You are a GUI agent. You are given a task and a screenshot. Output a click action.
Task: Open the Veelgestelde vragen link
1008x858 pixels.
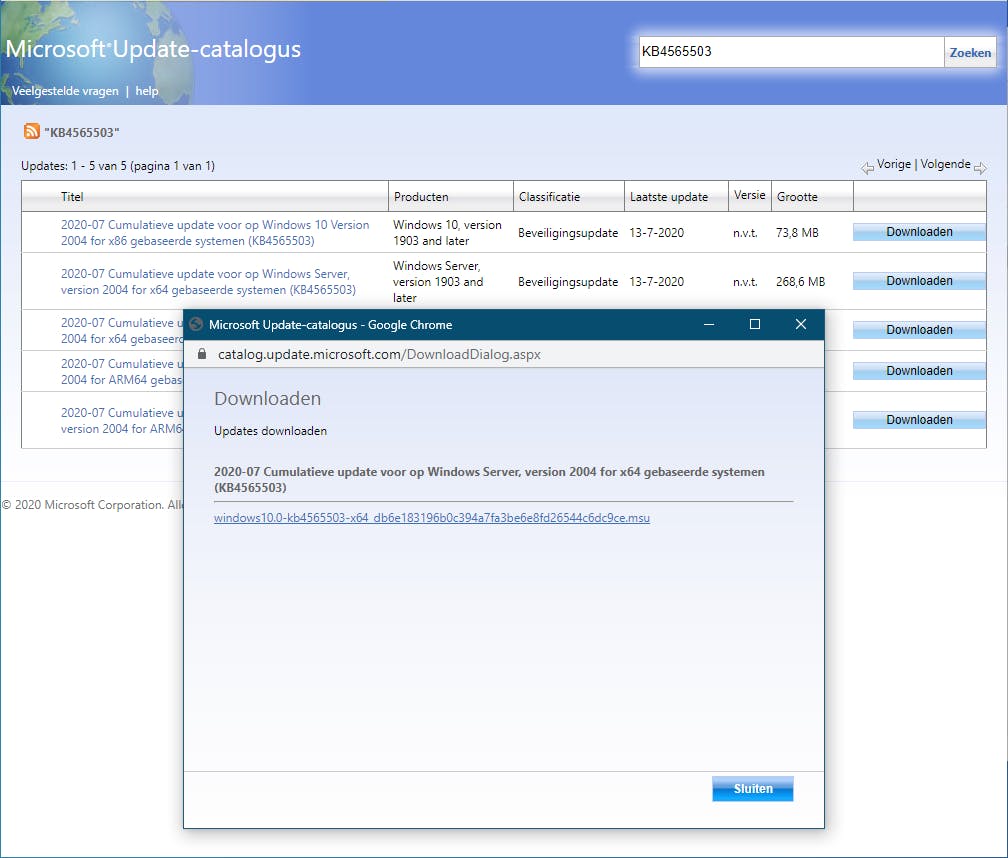[x=65, y=91]
